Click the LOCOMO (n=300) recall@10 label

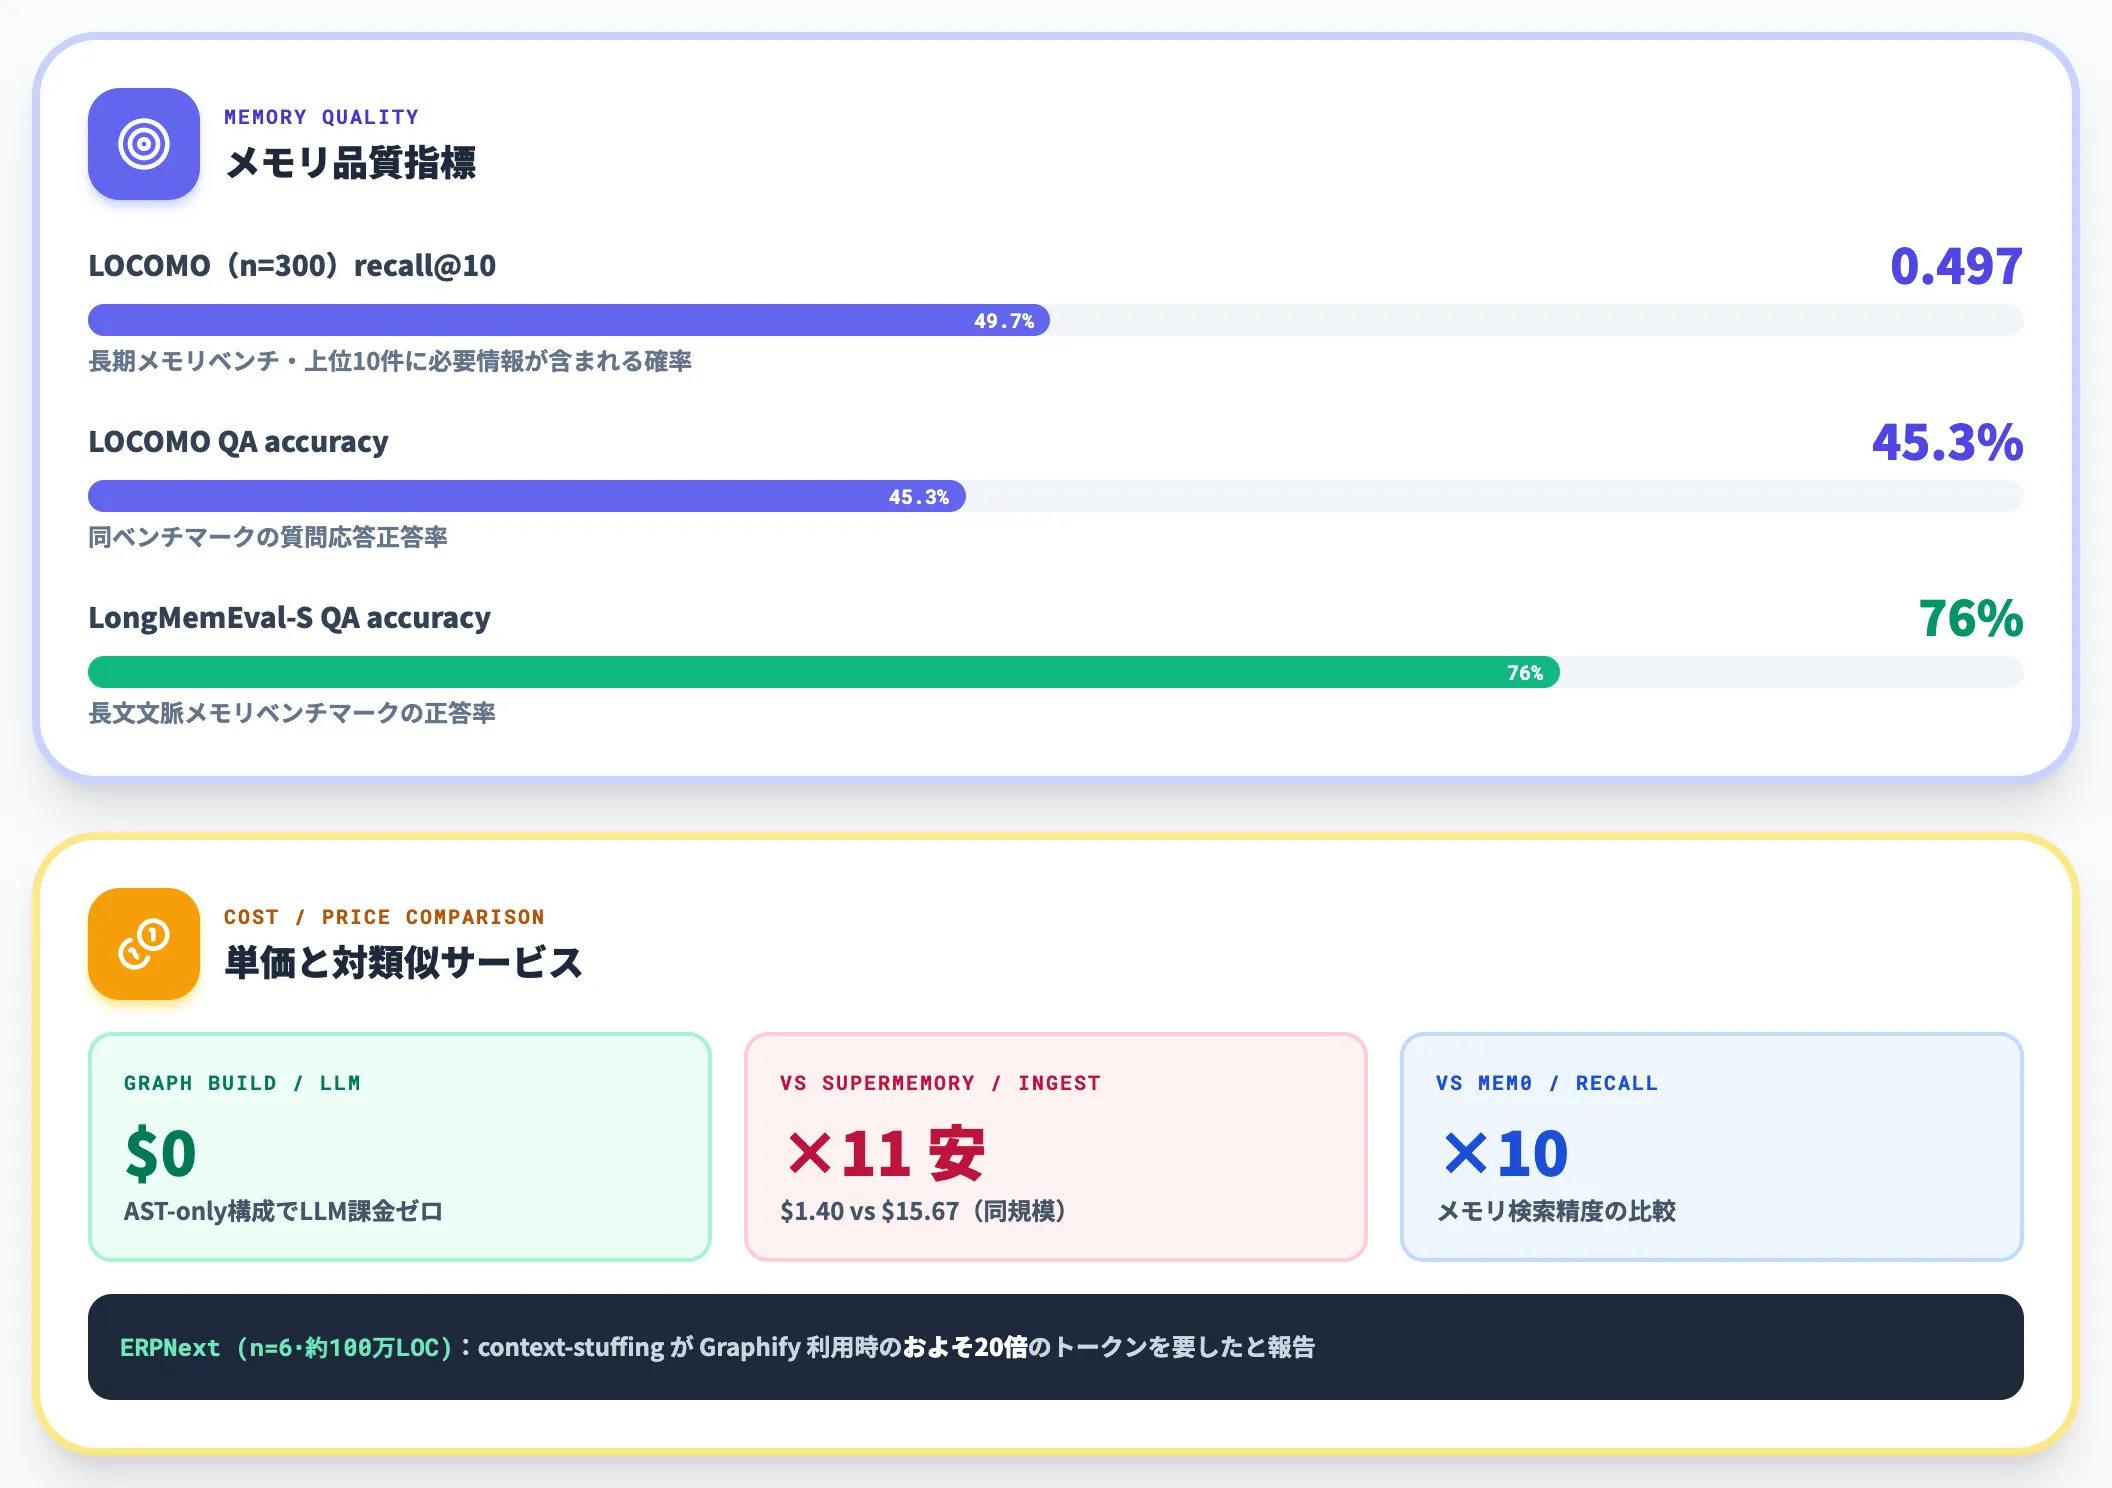pyautogui.click(x=292, y=266)
